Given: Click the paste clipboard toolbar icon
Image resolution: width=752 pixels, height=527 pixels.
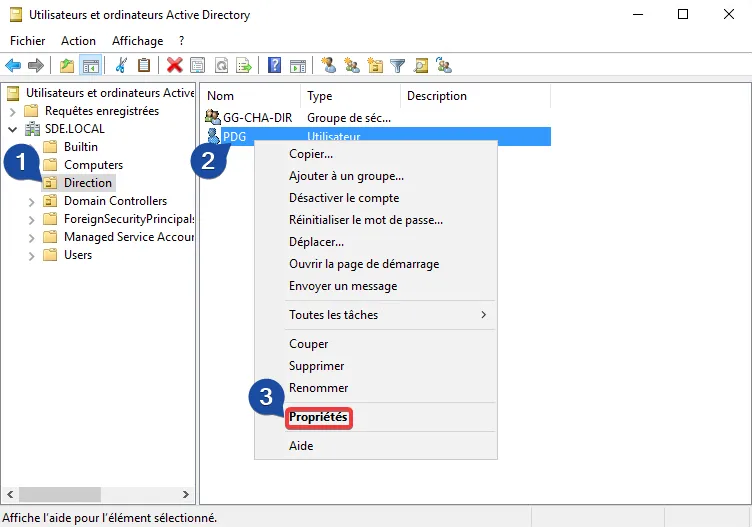Looking at the screenshot, I should [144, 66].
